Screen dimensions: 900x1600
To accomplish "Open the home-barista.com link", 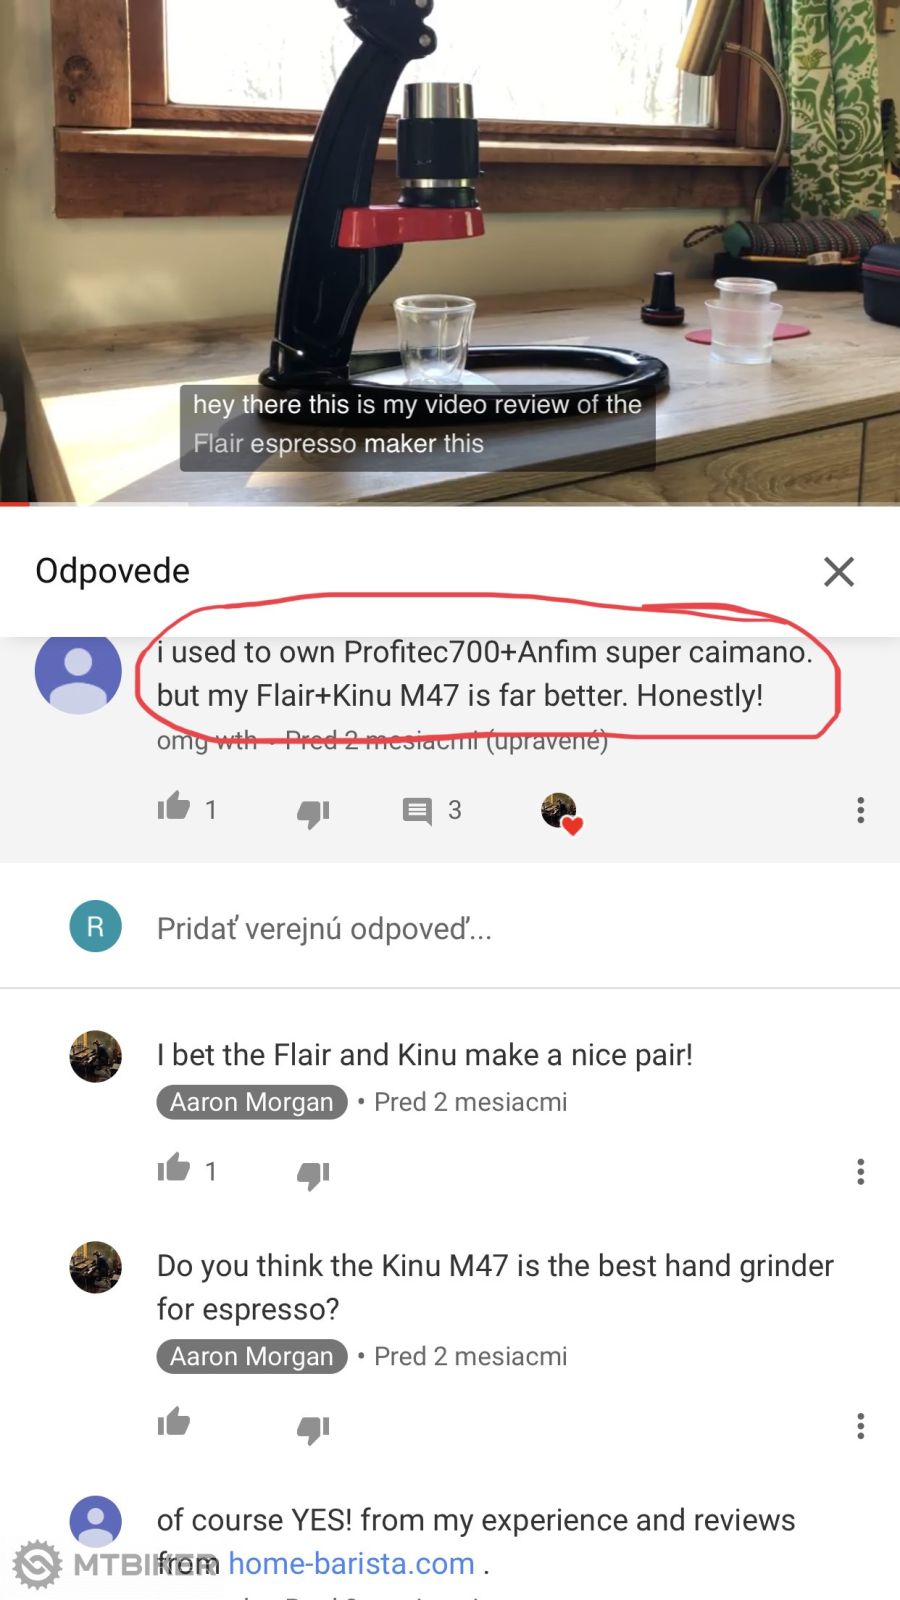I will point(352,1563).
